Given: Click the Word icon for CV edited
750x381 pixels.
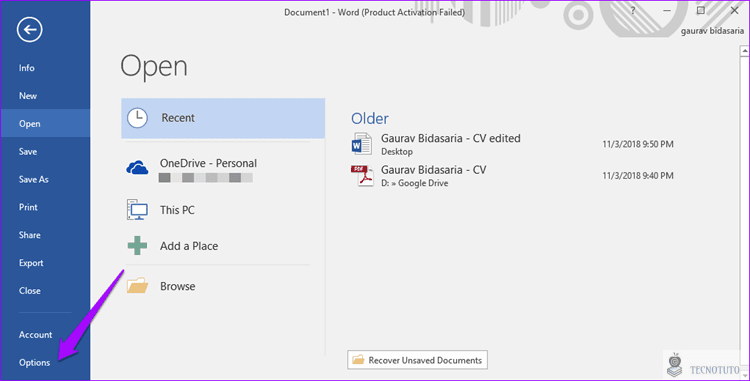Looking at the screenshot, I should click(361, 144).
